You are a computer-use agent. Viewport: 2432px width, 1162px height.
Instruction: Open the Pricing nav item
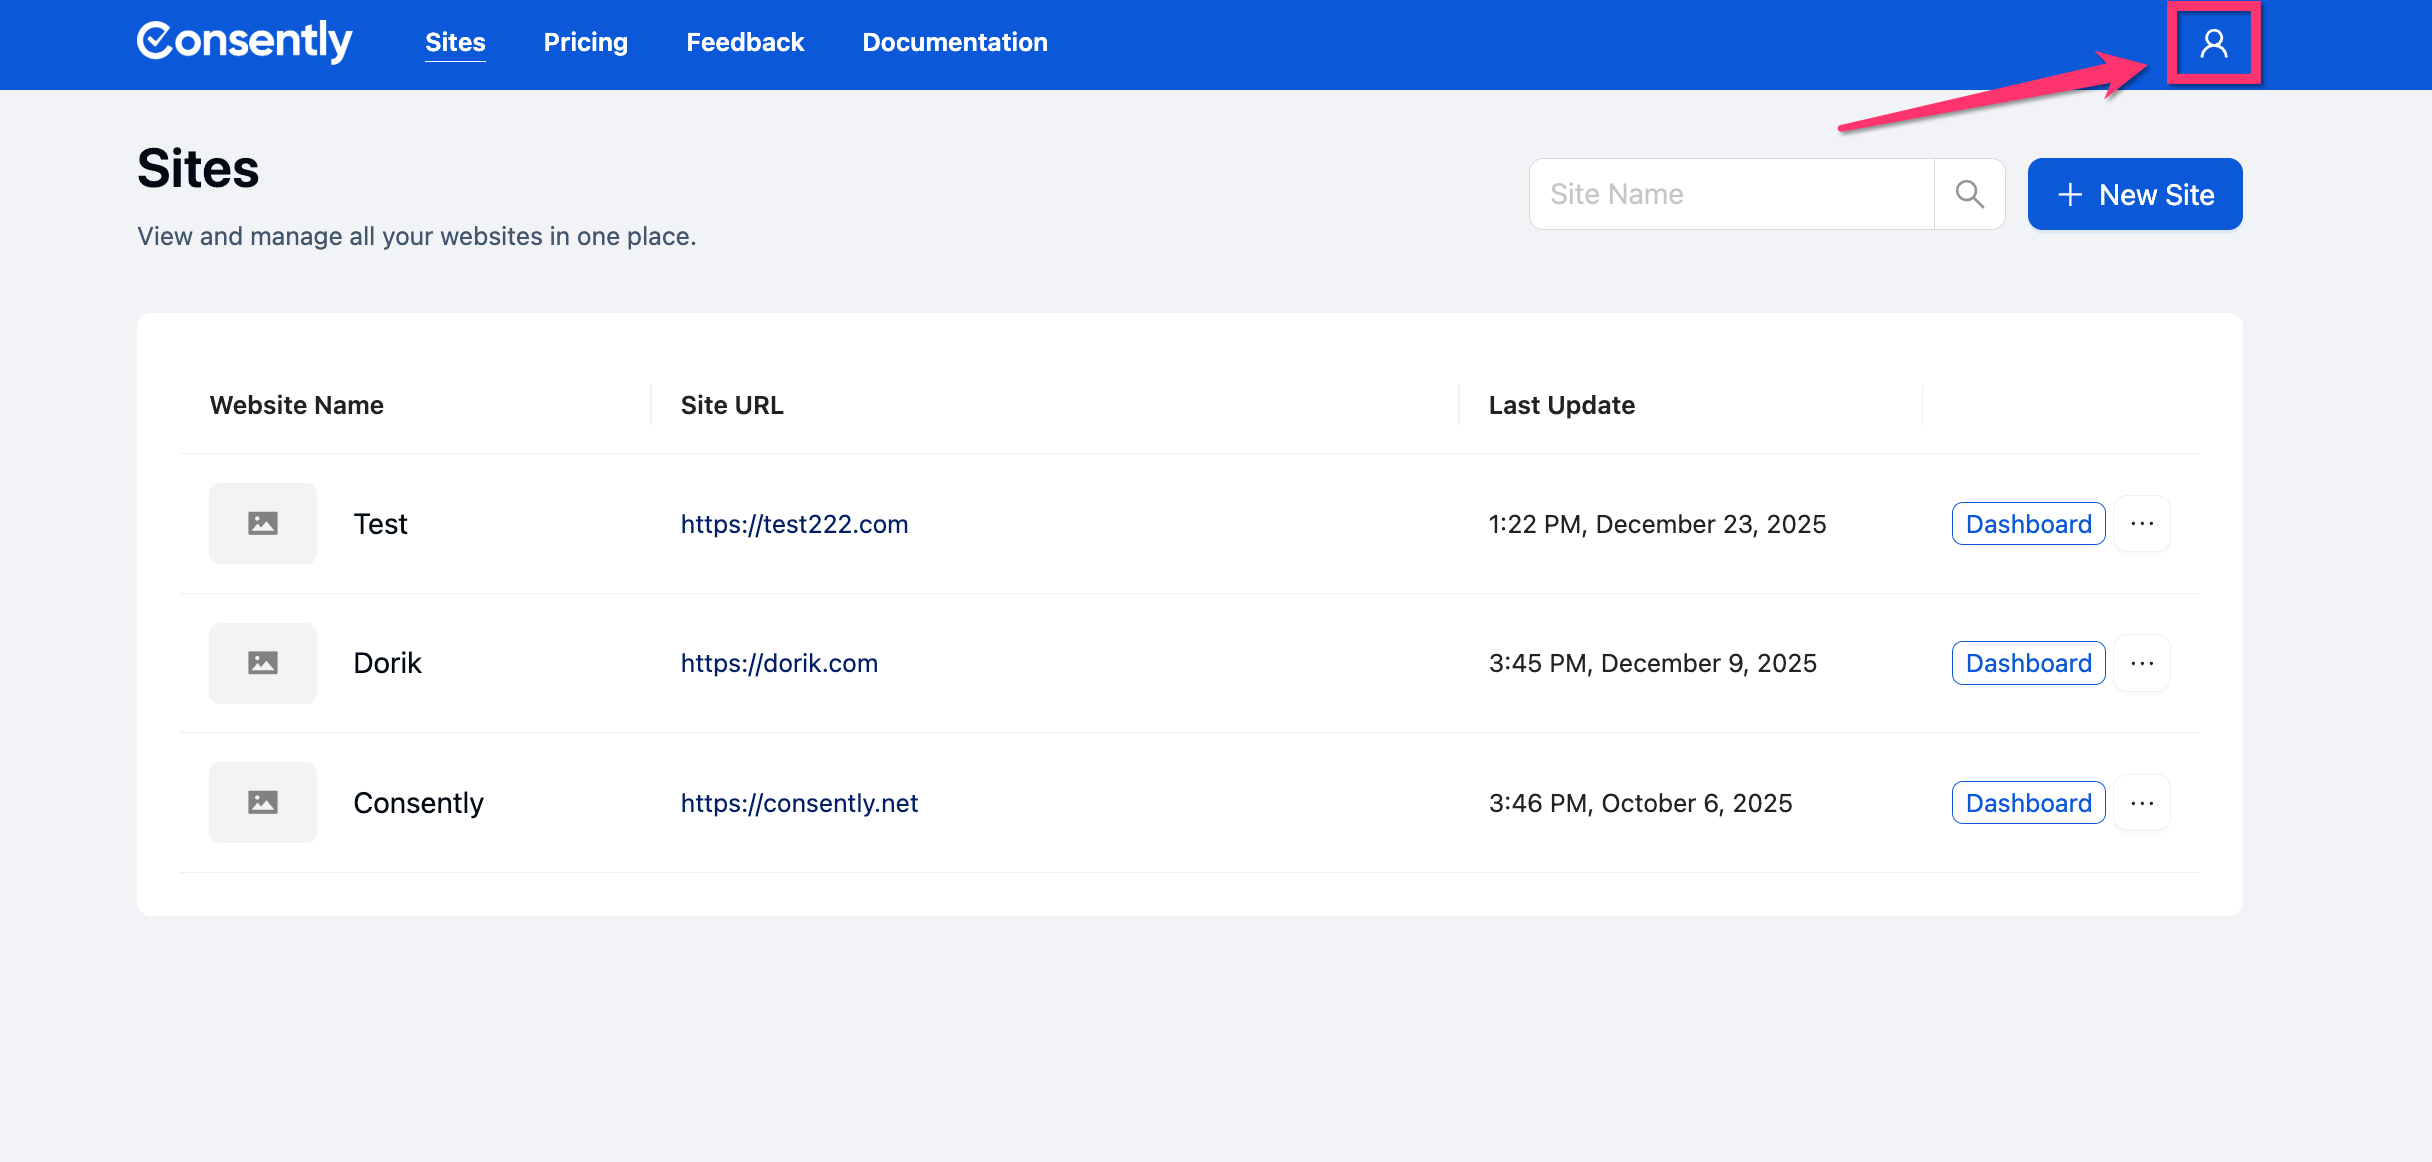tap(585, 42)
